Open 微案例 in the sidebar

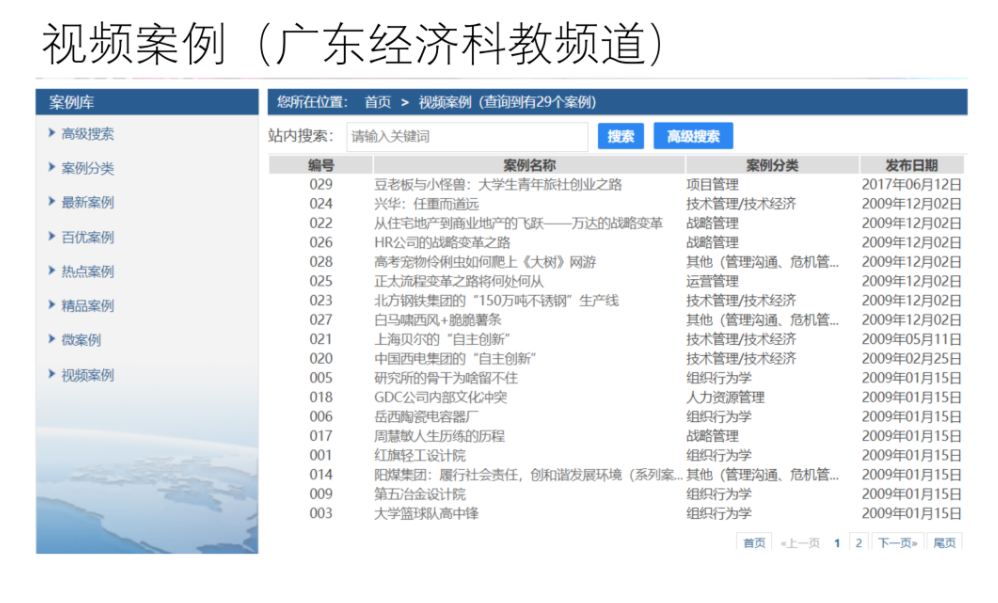(81, 340)
